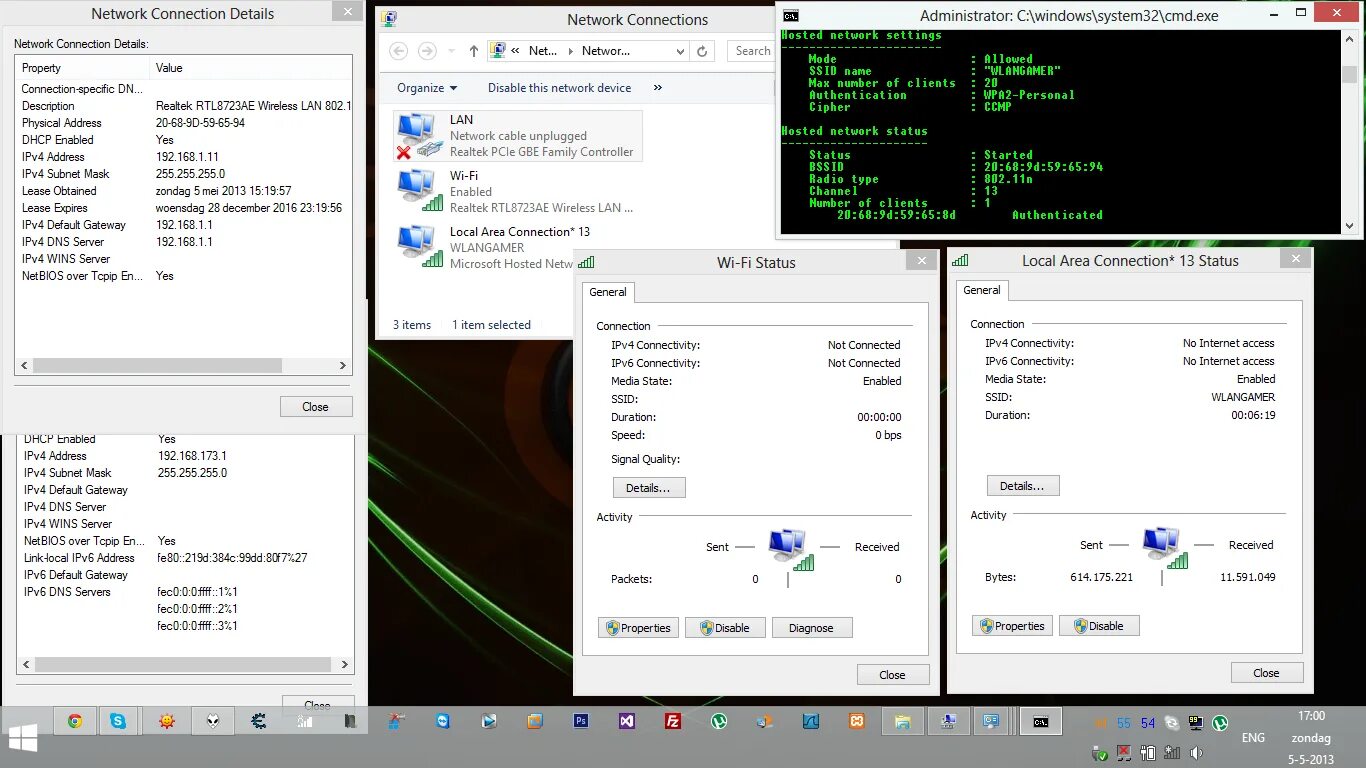1366x768 pixels.
Task: Click horizontal scrollbar in lower details list
Action: [187, 664]
